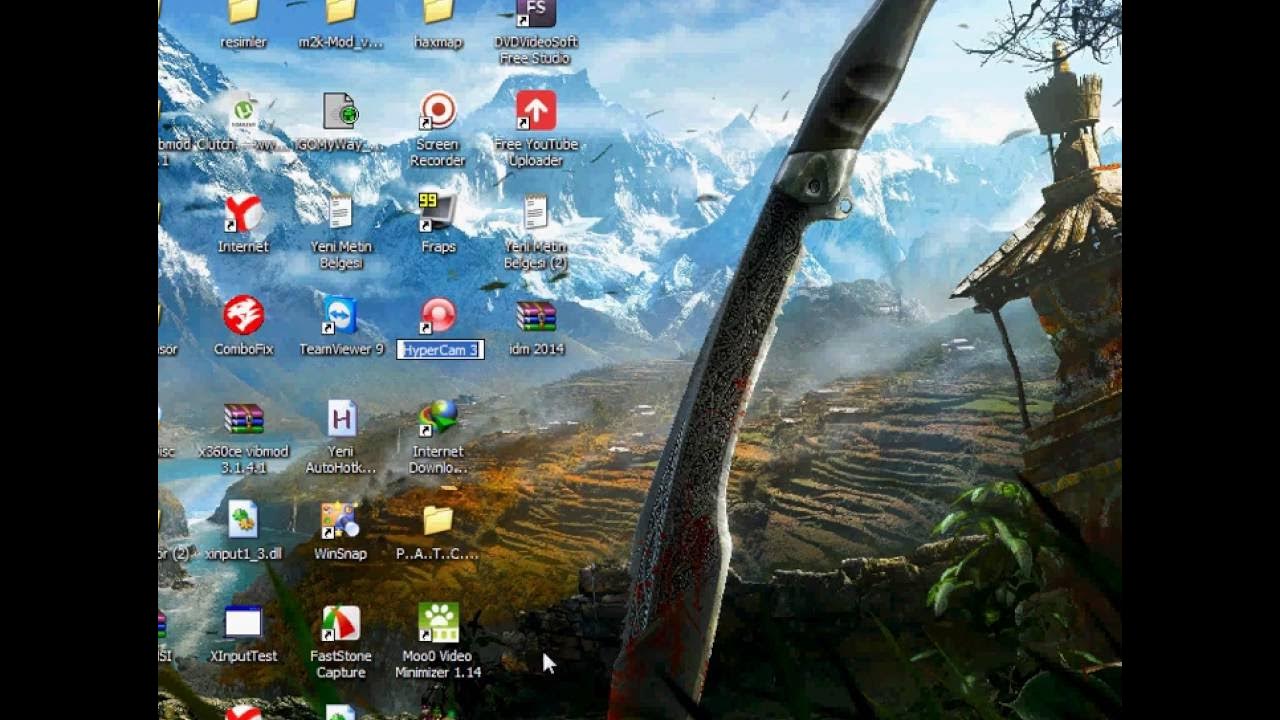Select the HyperCam 3 red record icon

[438, 316]
